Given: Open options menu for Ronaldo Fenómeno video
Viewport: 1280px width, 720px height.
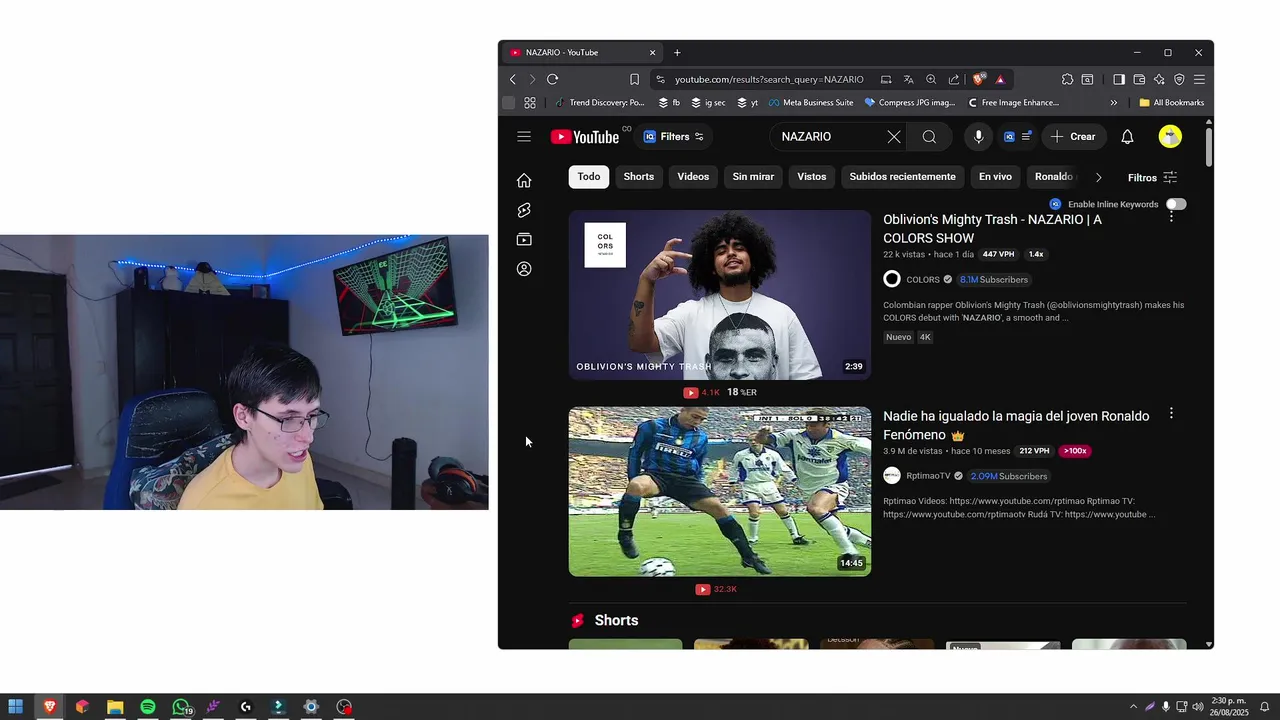Looking at the screenshot, I should [x=1171, y=414].
